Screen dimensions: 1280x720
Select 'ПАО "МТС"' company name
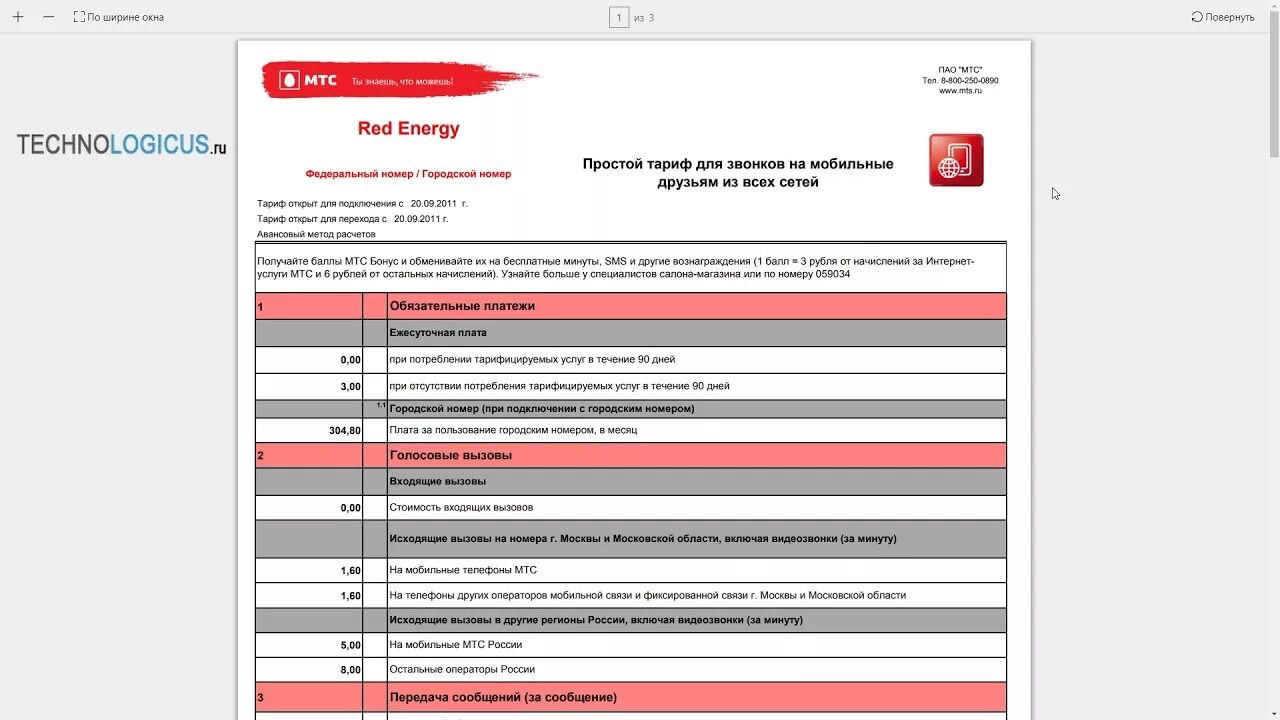pos(960,69)
